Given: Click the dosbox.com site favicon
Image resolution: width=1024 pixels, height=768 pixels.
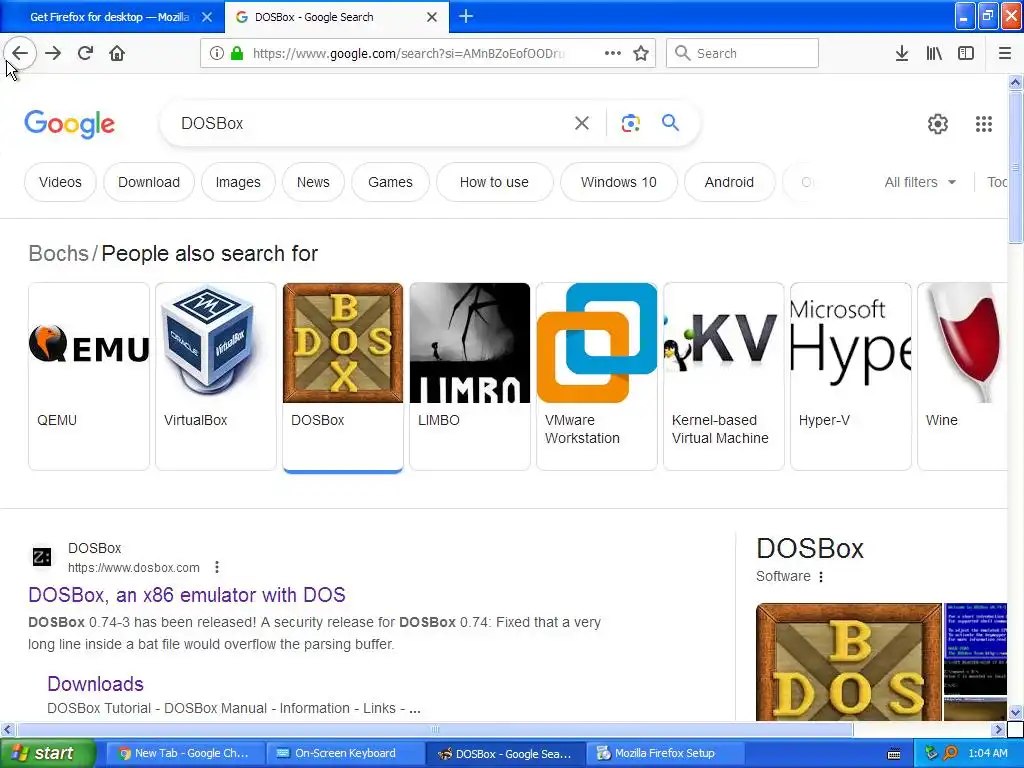Looking at the screenshot, I should click(x=42, y=557).
